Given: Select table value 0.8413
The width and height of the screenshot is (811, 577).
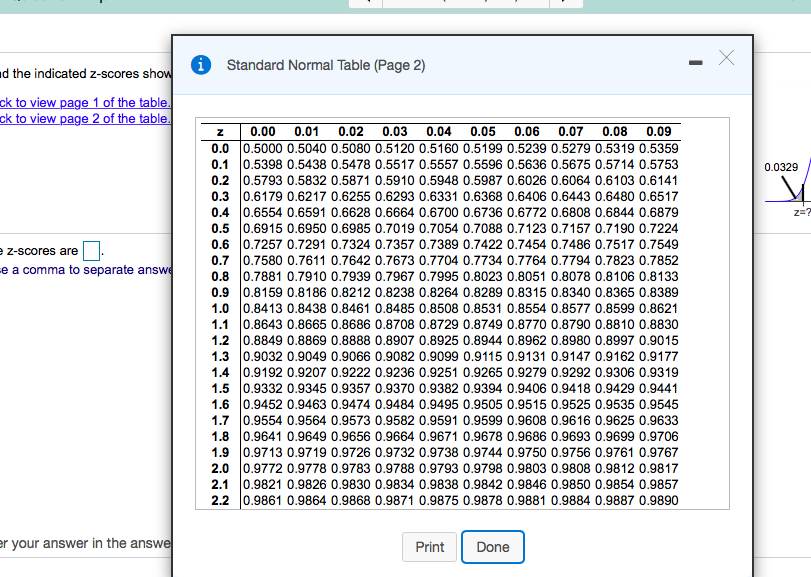Looking at the screenshot, I should point(263,309).
